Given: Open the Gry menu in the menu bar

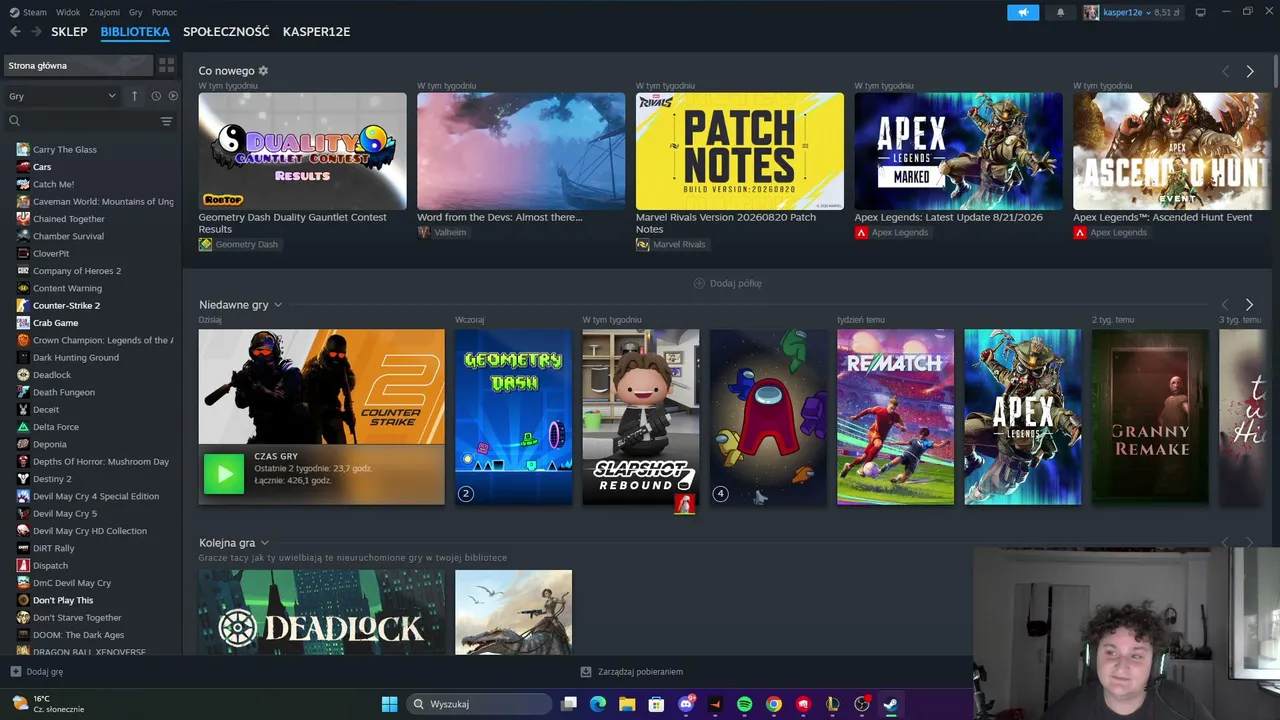Looking at the screenshot, I should (136, 12).
